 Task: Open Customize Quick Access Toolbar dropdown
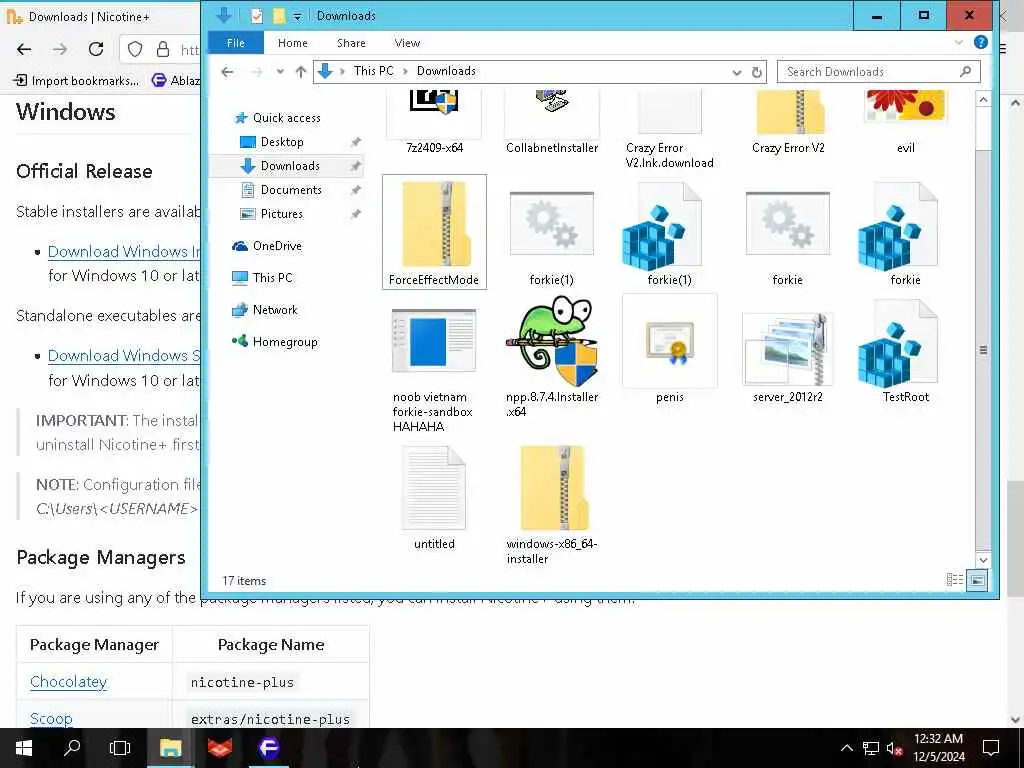click(297, 16)
